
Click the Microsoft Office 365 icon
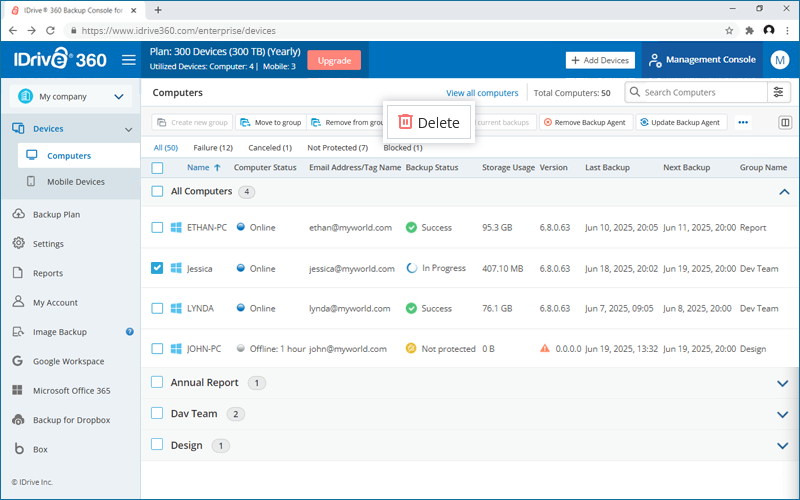(17, 390)
